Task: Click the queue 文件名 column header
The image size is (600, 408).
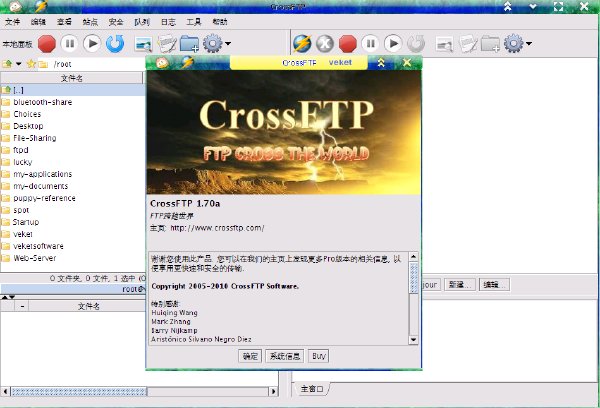Action: 89,306
